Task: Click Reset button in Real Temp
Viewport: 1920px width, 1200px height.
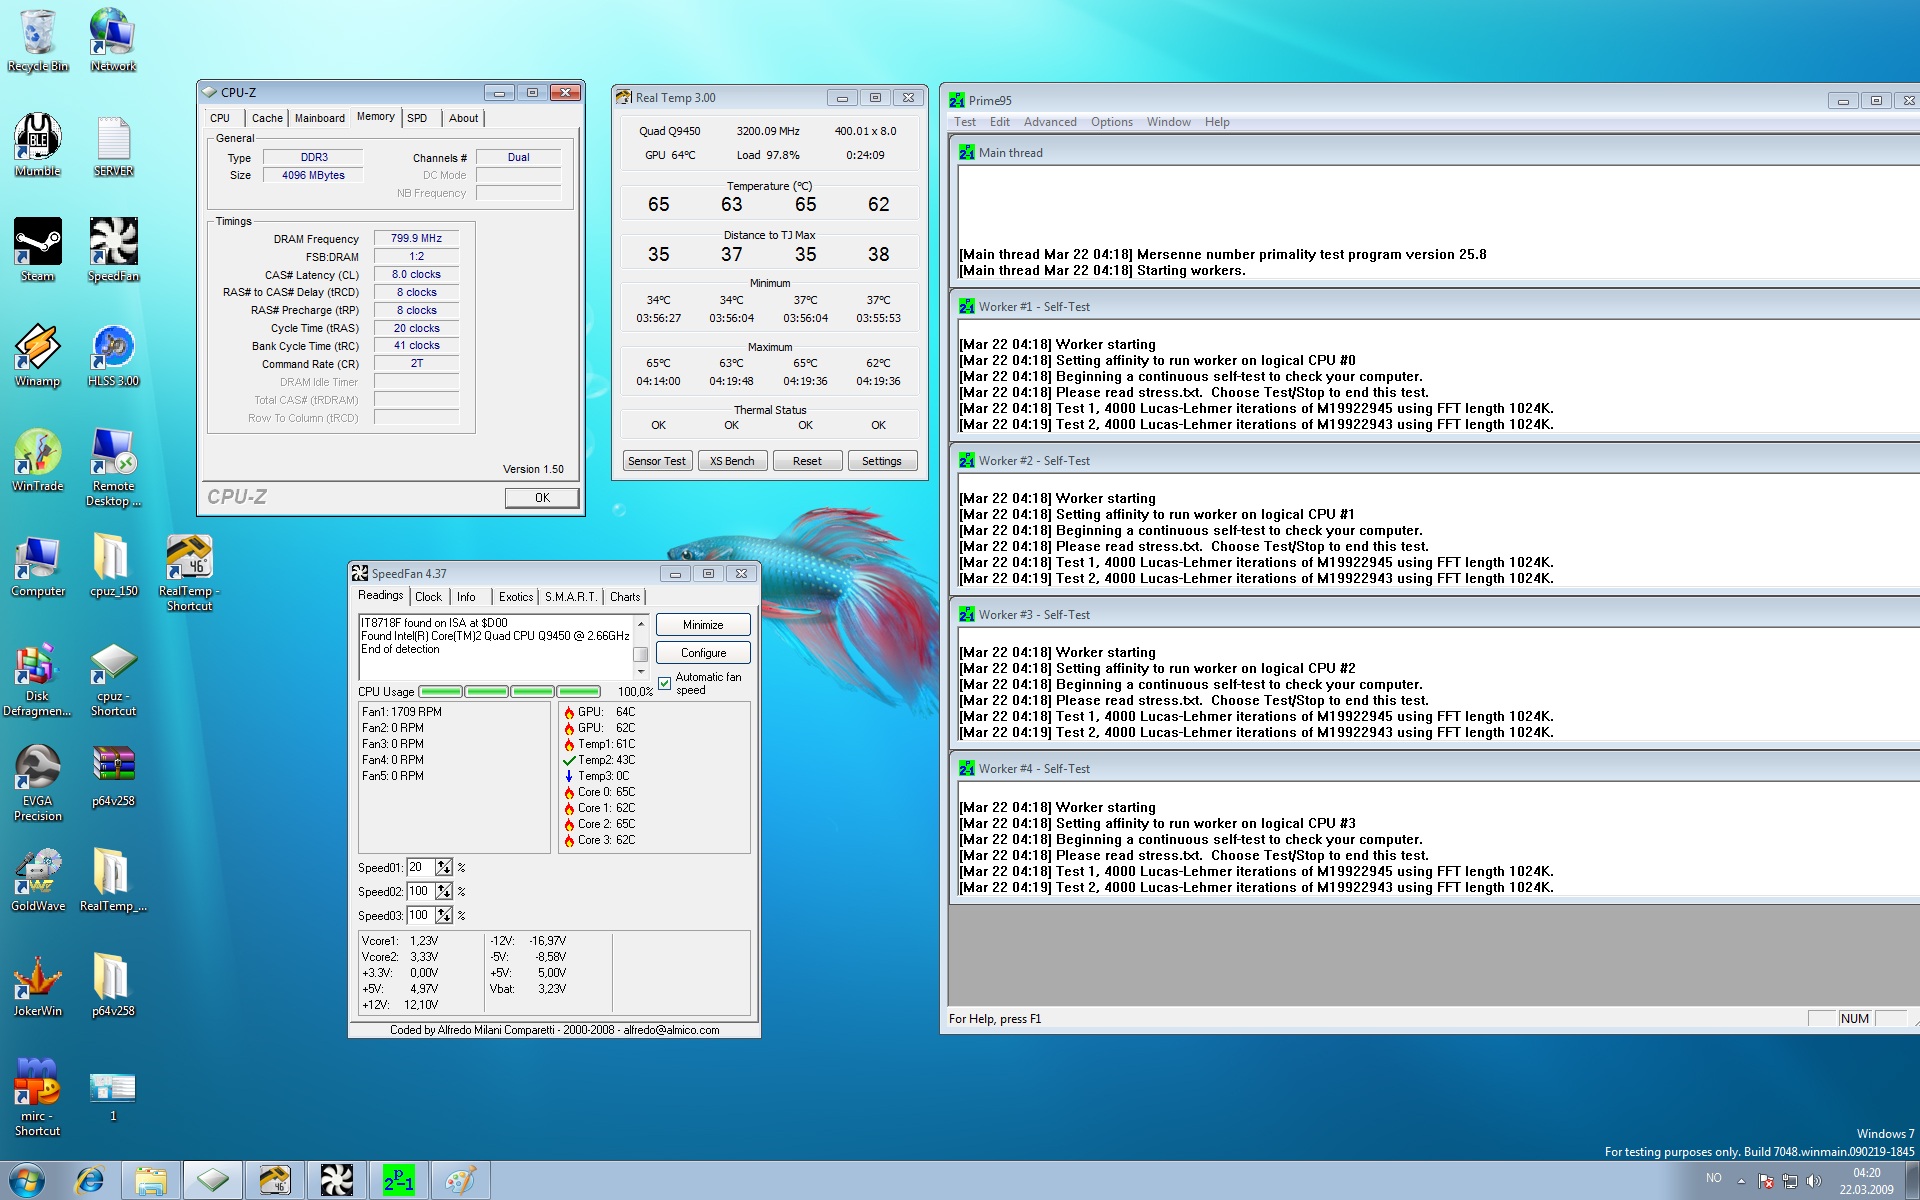Action: pos(807,461)
